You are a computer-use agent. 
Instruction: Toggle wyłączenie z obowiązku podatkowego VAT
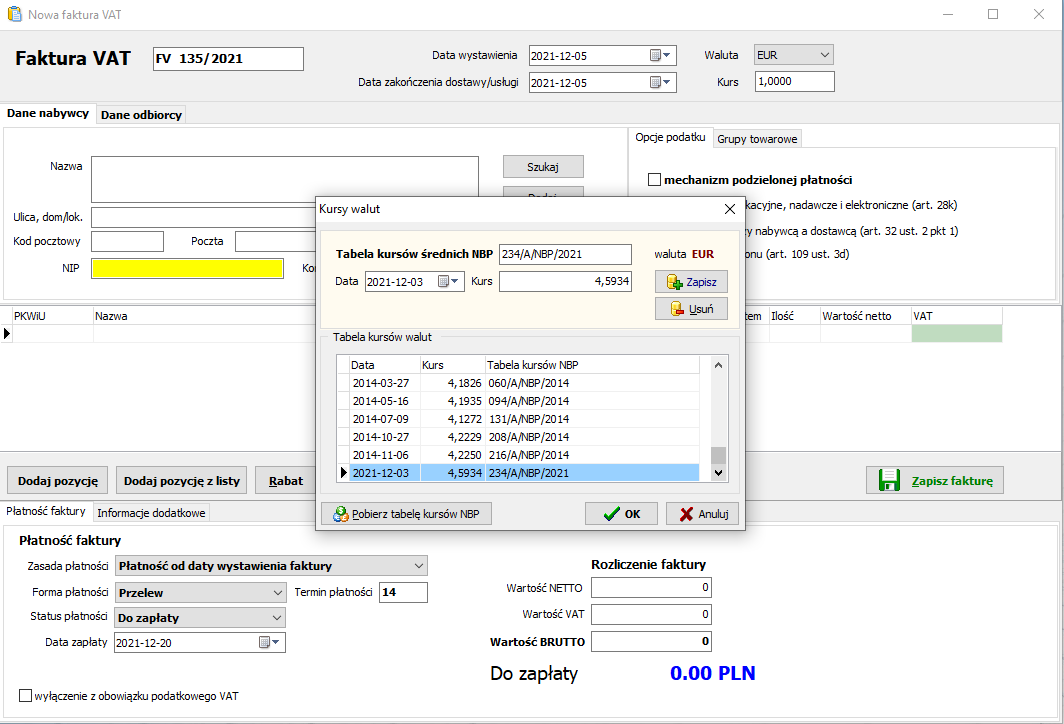point(26,696)
